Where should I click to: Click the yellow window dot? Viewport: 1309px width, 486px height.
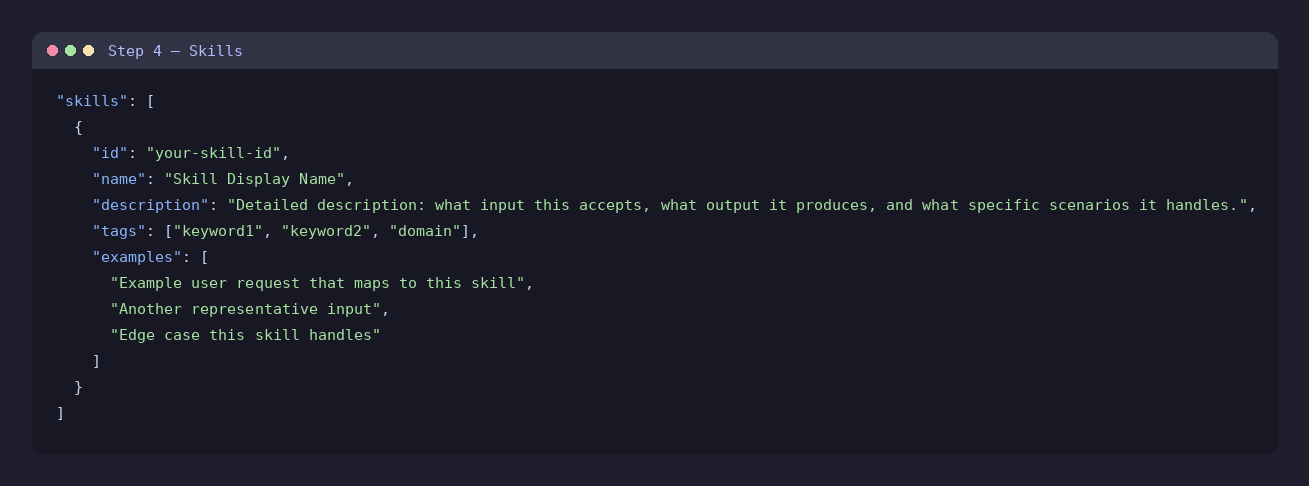pos(89,51)
